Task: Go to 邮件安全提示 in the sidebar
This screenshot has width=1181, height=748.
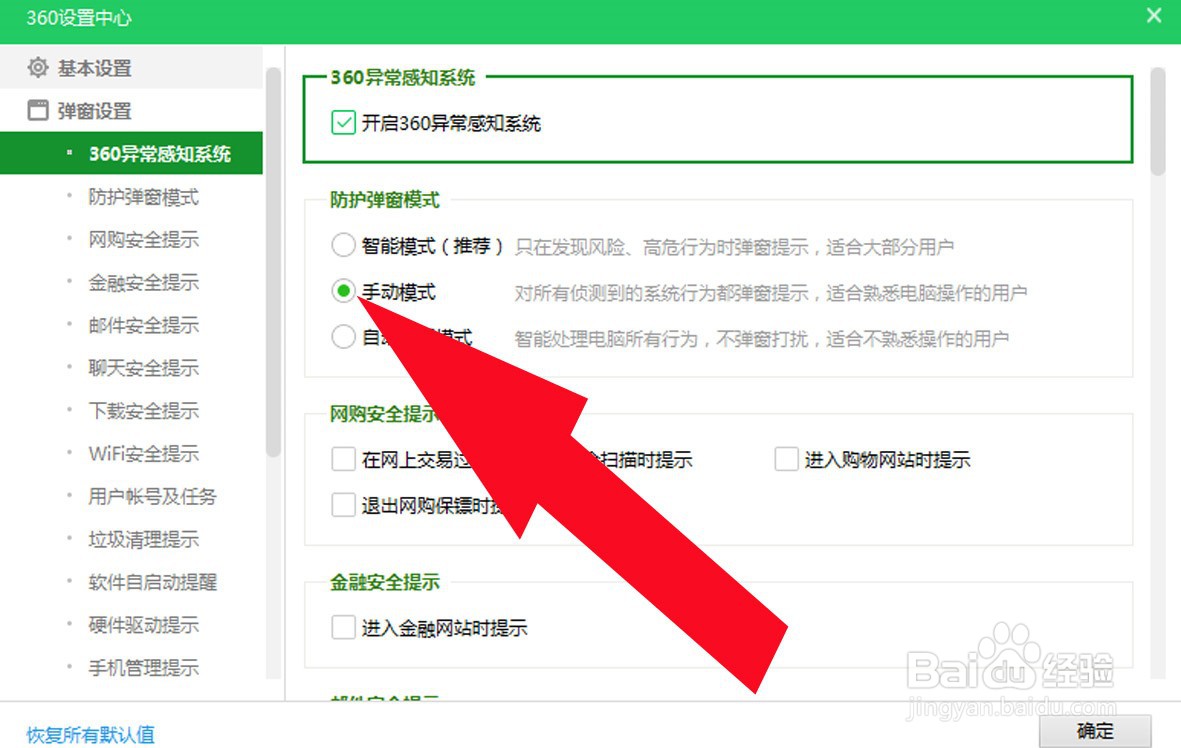Action: click(143, 325)
